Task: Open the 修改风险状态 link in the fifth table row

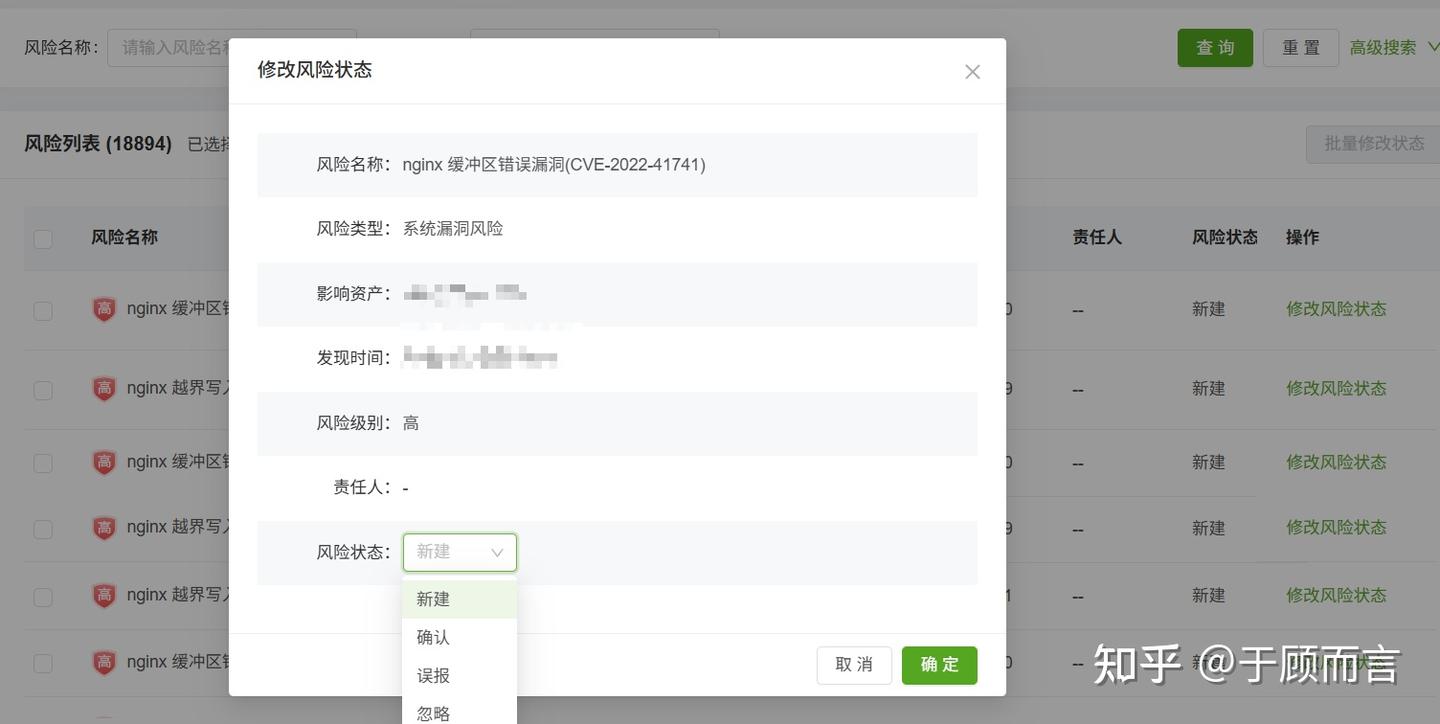Action: 1336,595
